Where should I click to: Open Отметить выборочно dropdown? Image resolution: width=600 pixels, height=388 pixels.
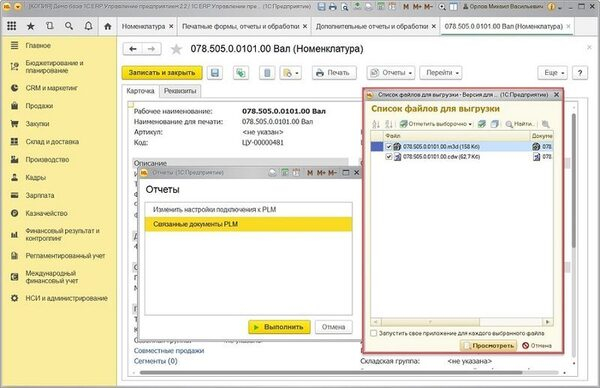coord(436,124)
